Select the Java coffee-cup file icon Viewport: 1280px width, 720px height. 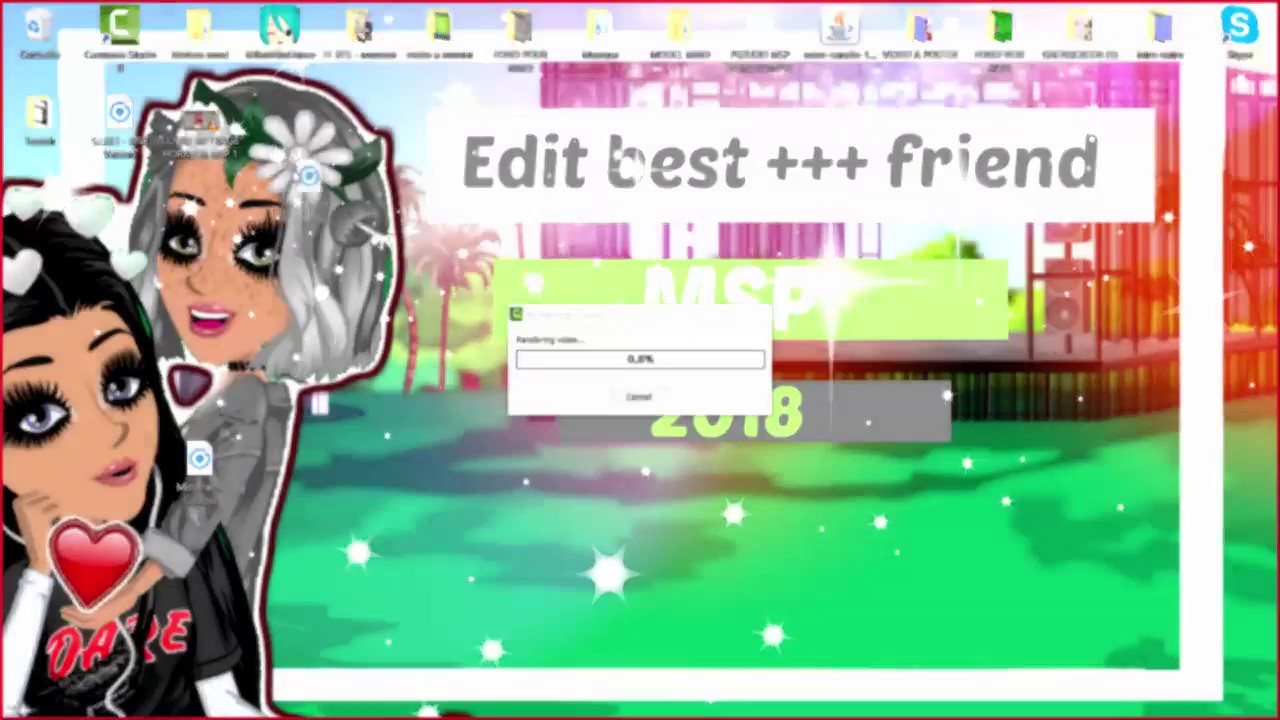[840, 27]
